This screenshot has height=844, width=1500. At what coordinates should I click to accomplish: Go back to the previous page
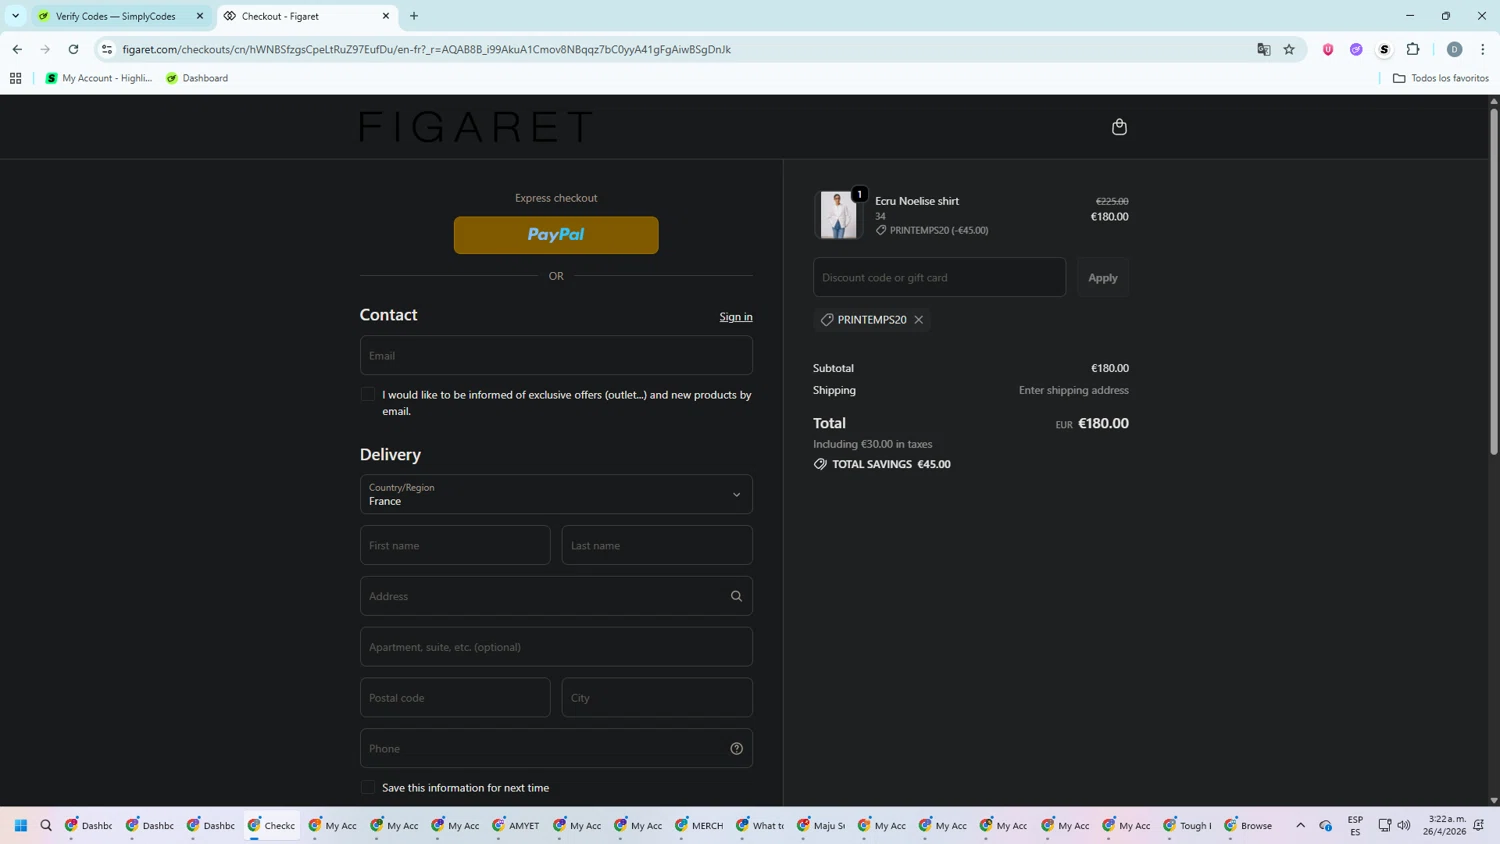click(17, 49)
